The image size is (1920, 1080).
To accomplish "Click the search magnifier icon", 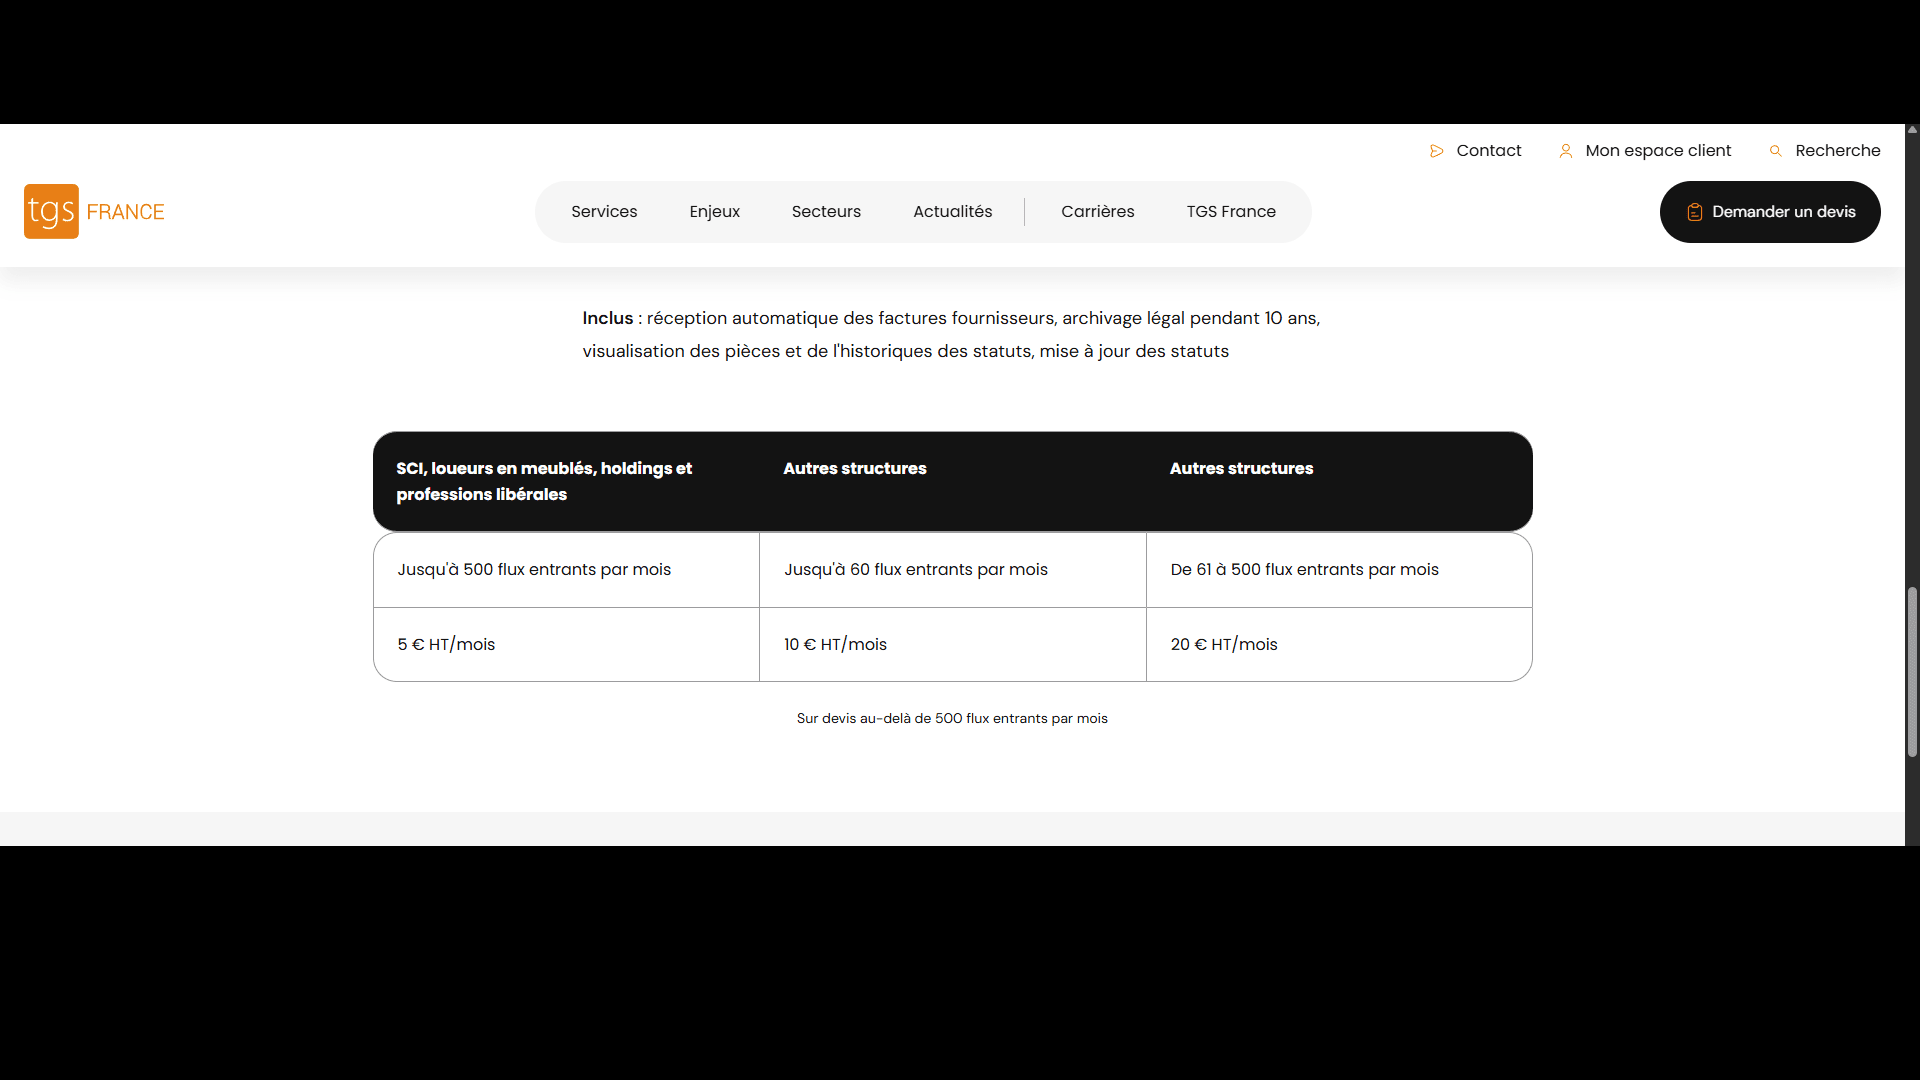I will 1775,151.
